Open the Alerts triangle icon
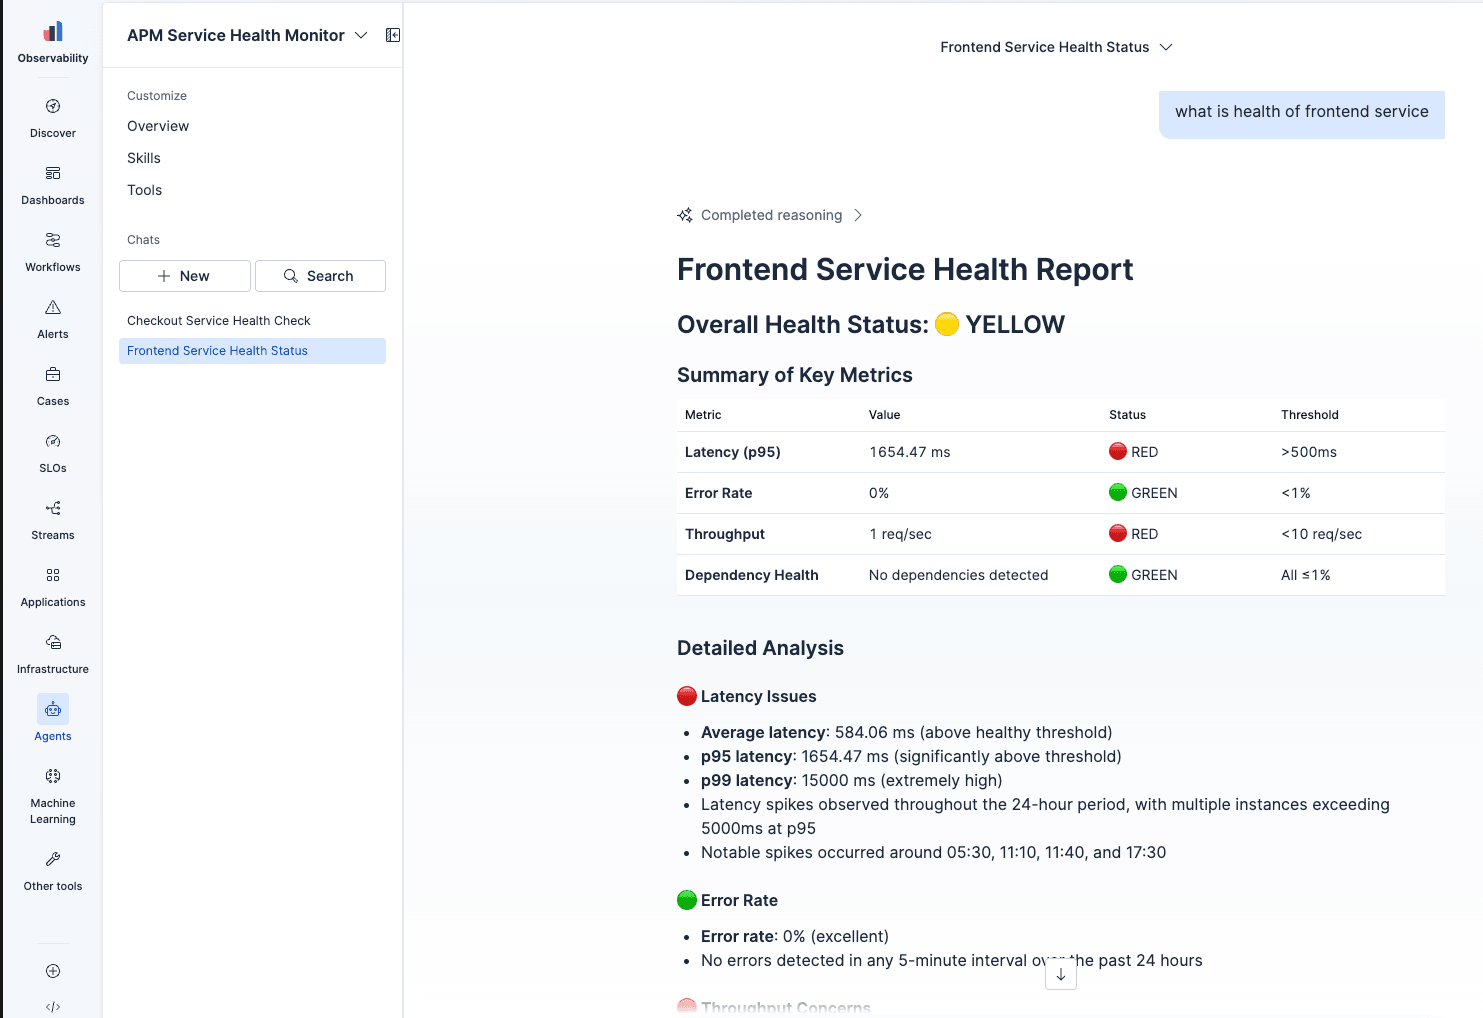 coord(53,307)
